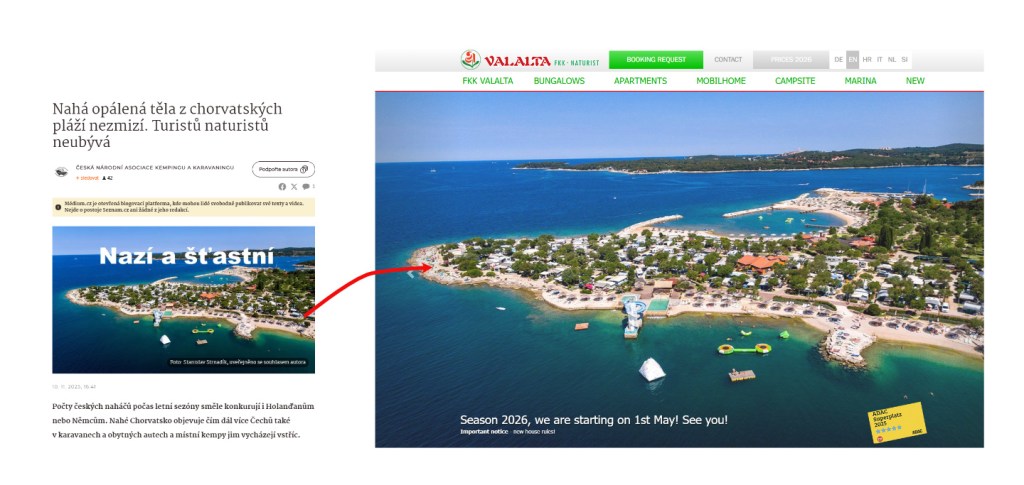The image size is (1024, 485).
Task: Open the CAMPSITE menu
Action: tap(795, 81)
